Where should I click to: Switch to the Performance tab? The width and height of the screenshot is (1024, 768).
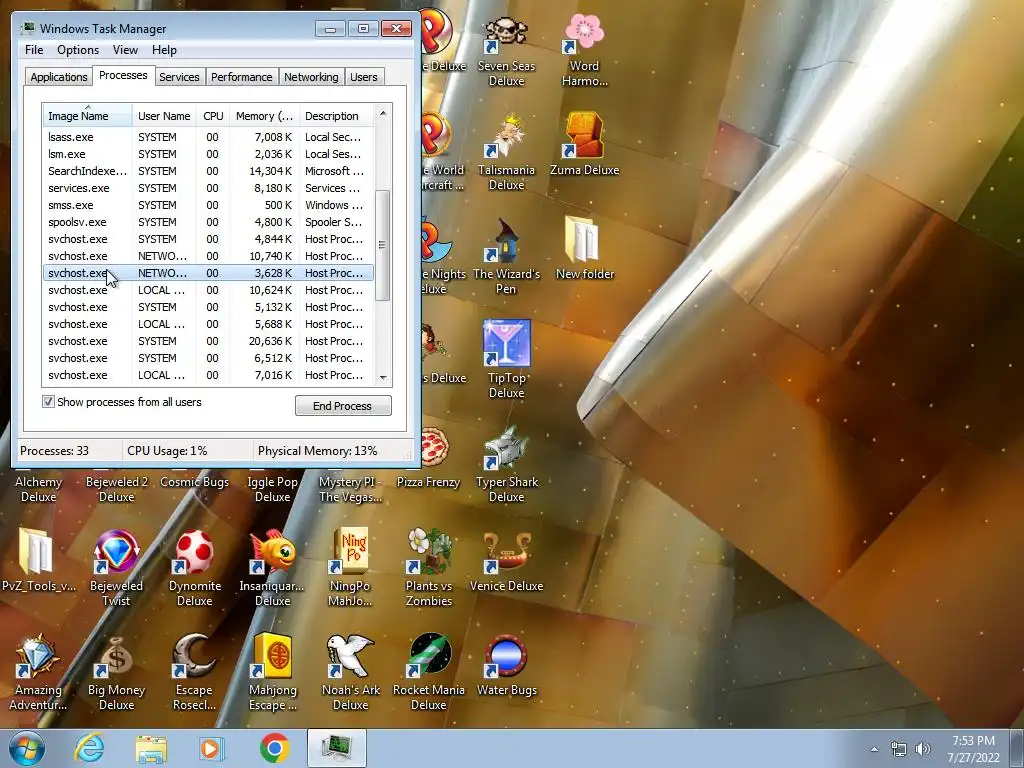tap(241, 77)
